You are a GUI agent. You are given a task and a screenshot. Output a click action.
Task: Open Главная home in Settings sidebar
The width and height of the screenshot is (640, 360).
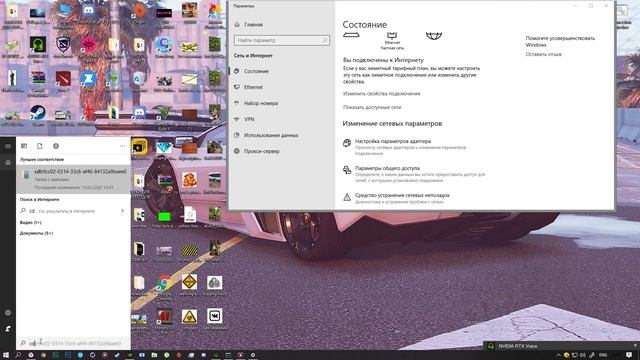[x=253, y=24]
